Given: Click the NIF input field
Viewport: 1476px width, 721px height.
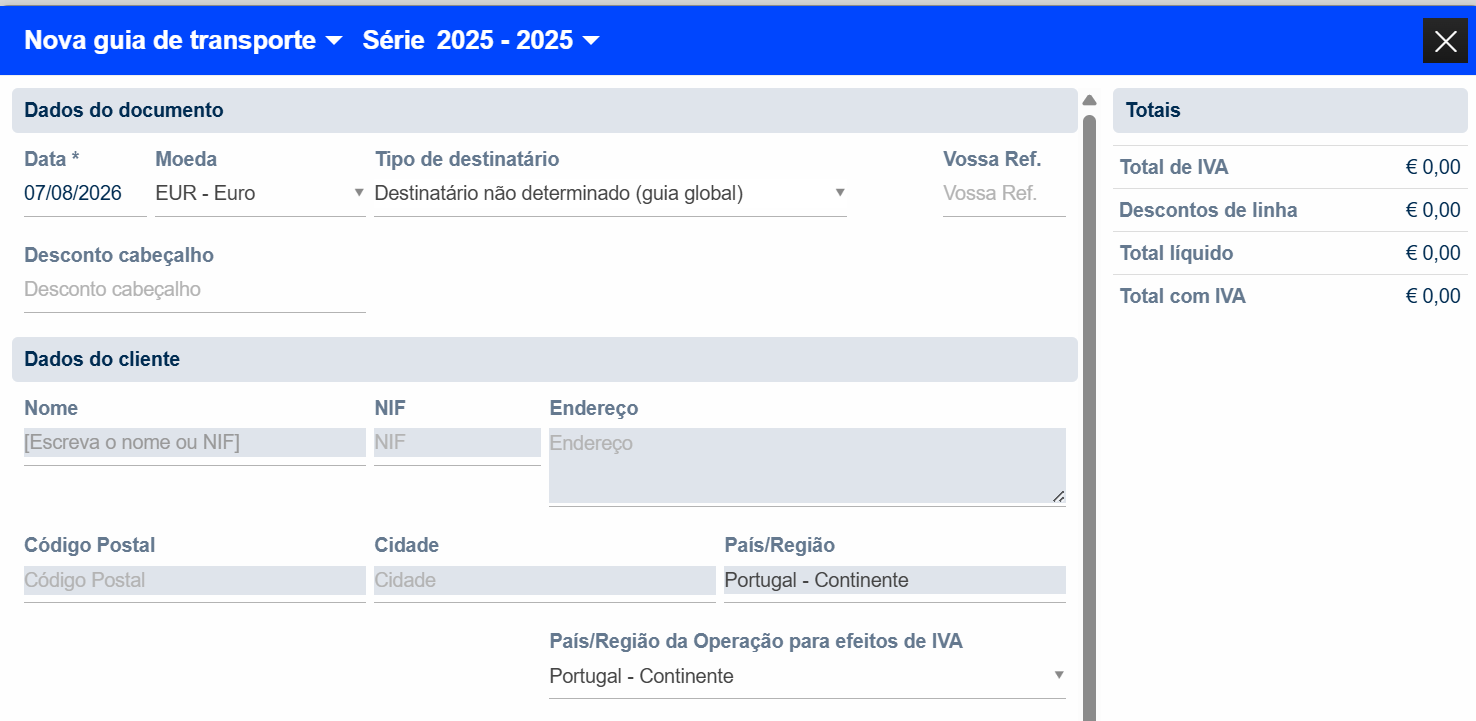Looking at the screenshot, I should point(457,442).
